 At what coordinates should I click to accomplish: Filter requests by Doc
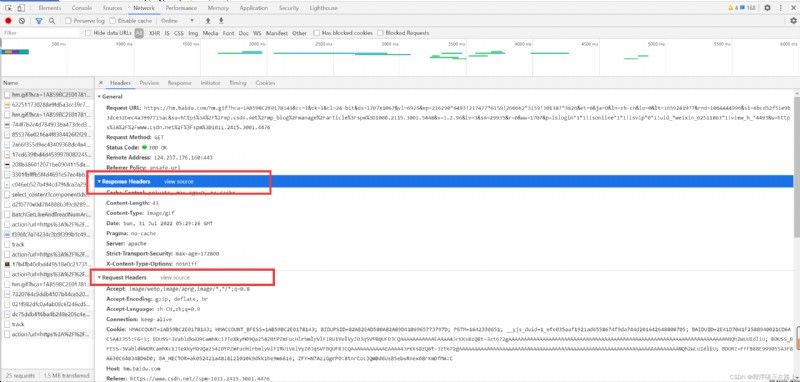point(244,33)
